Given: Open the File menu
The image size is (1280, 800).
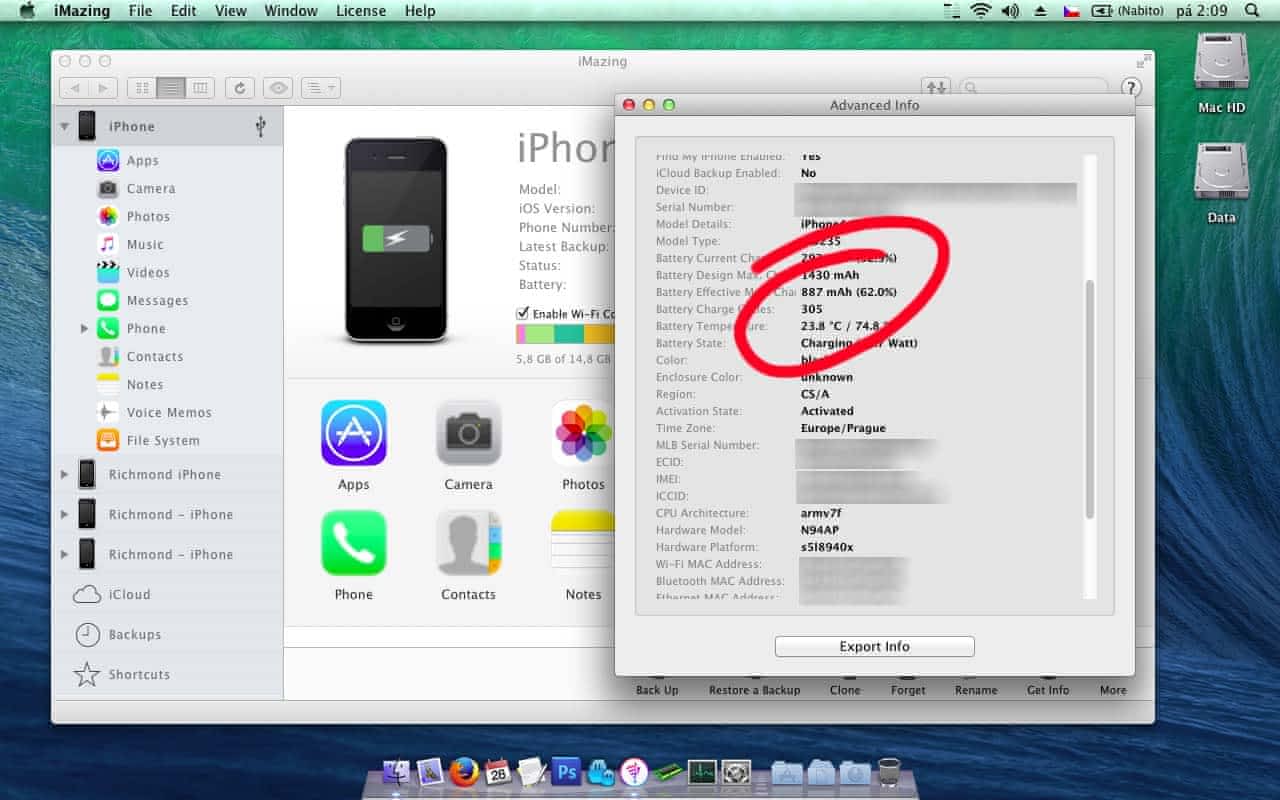Looking at the screenshot, I should click(x=141, y=11).
